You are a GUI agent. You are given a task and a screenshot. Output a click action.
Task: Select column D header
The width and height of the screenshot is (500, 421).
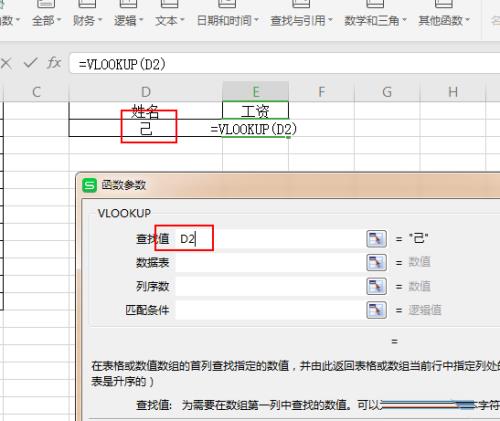coord(146,92)
